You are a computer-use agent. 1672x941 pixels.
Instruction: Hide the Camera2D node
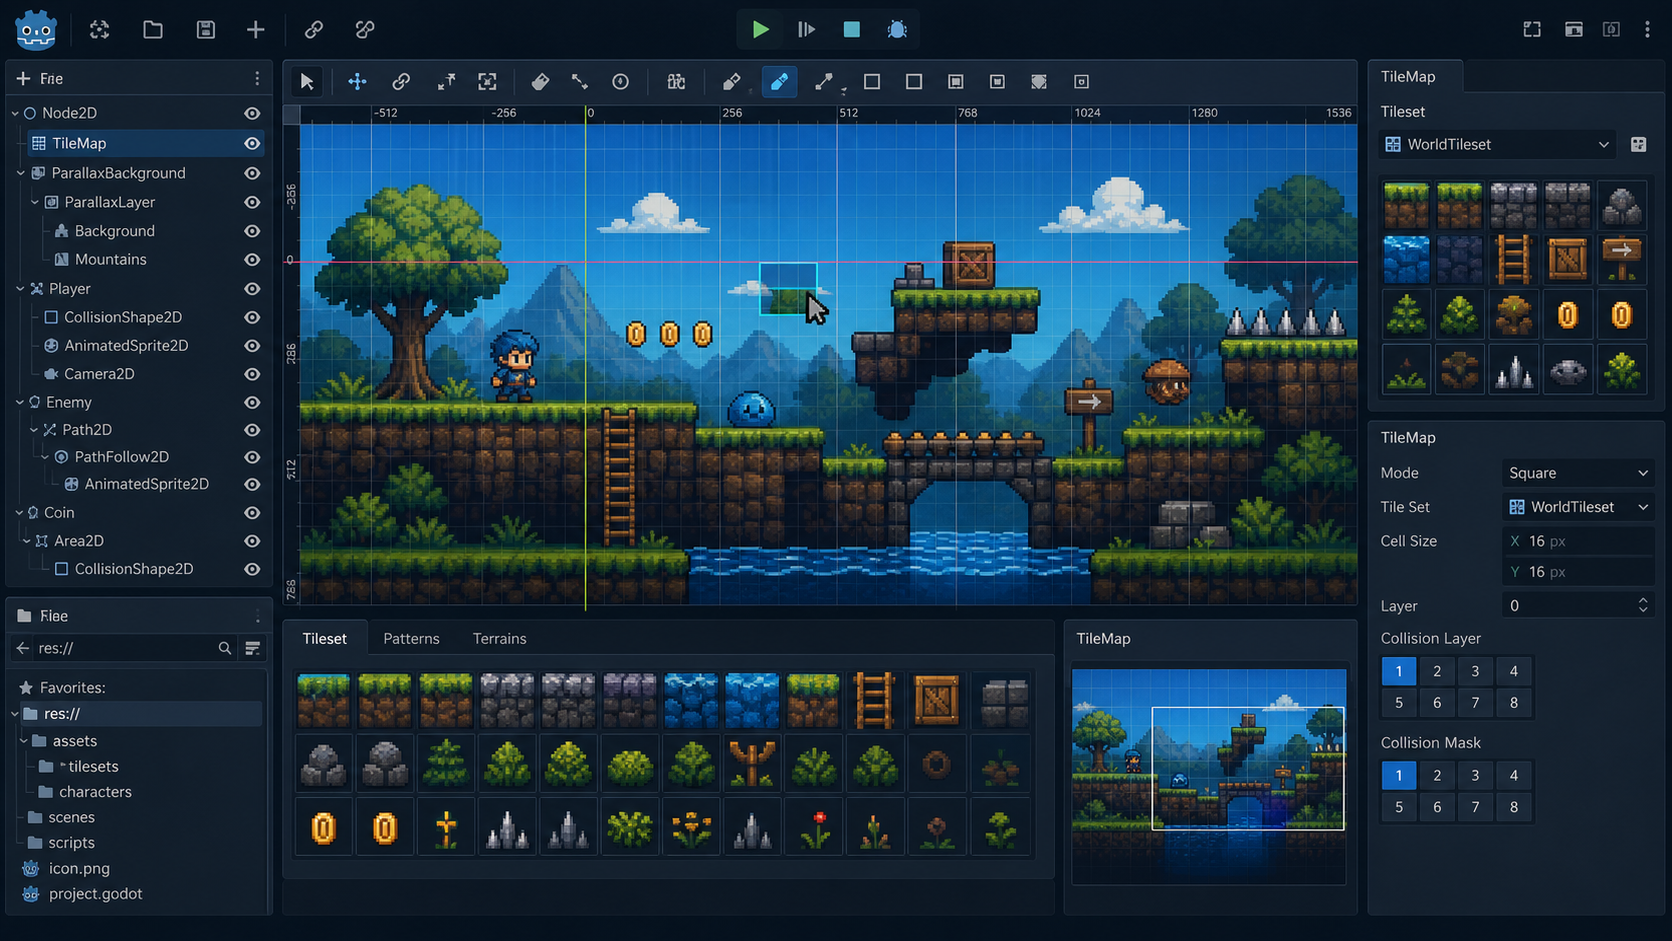[x=252, y=373]
